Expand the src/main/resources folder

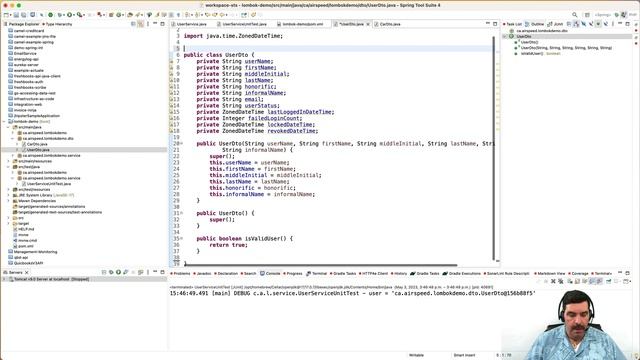[8, 161]
